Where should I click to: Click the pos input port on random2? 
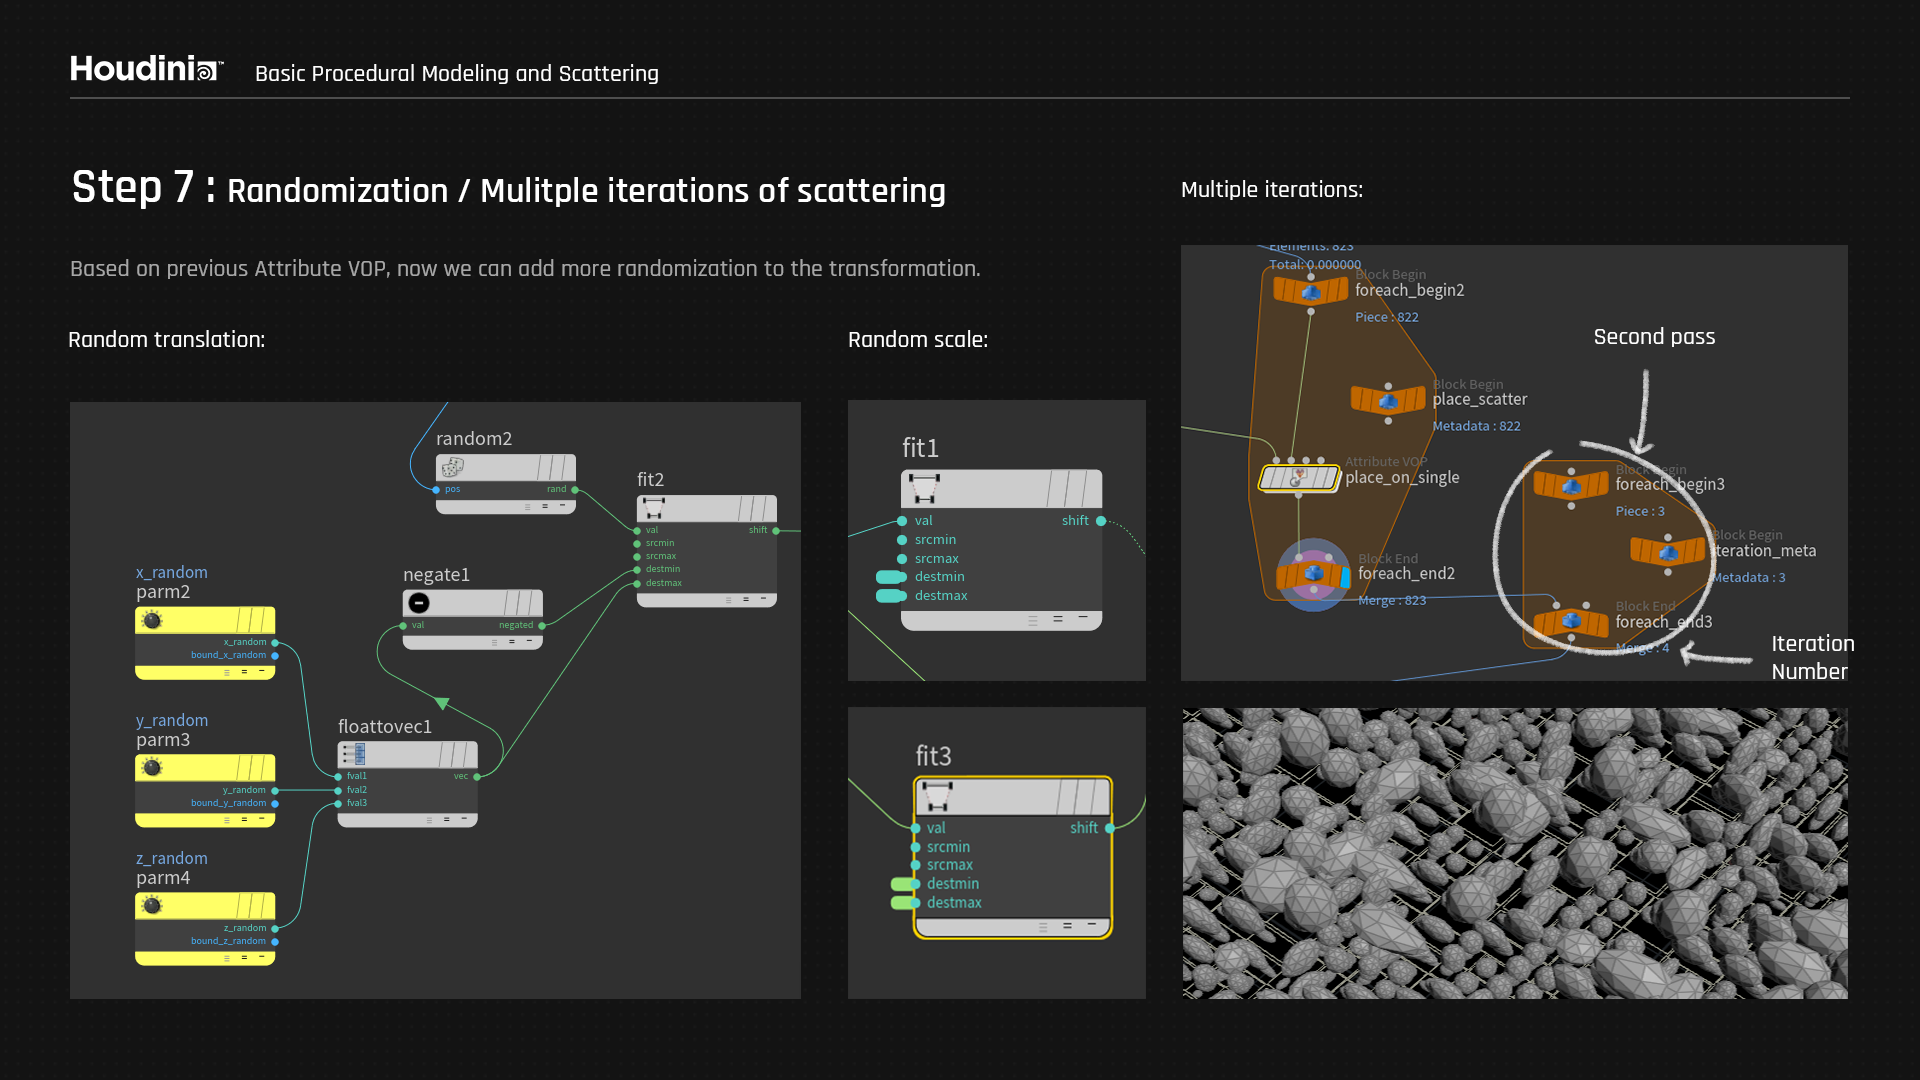pos(436,490)
